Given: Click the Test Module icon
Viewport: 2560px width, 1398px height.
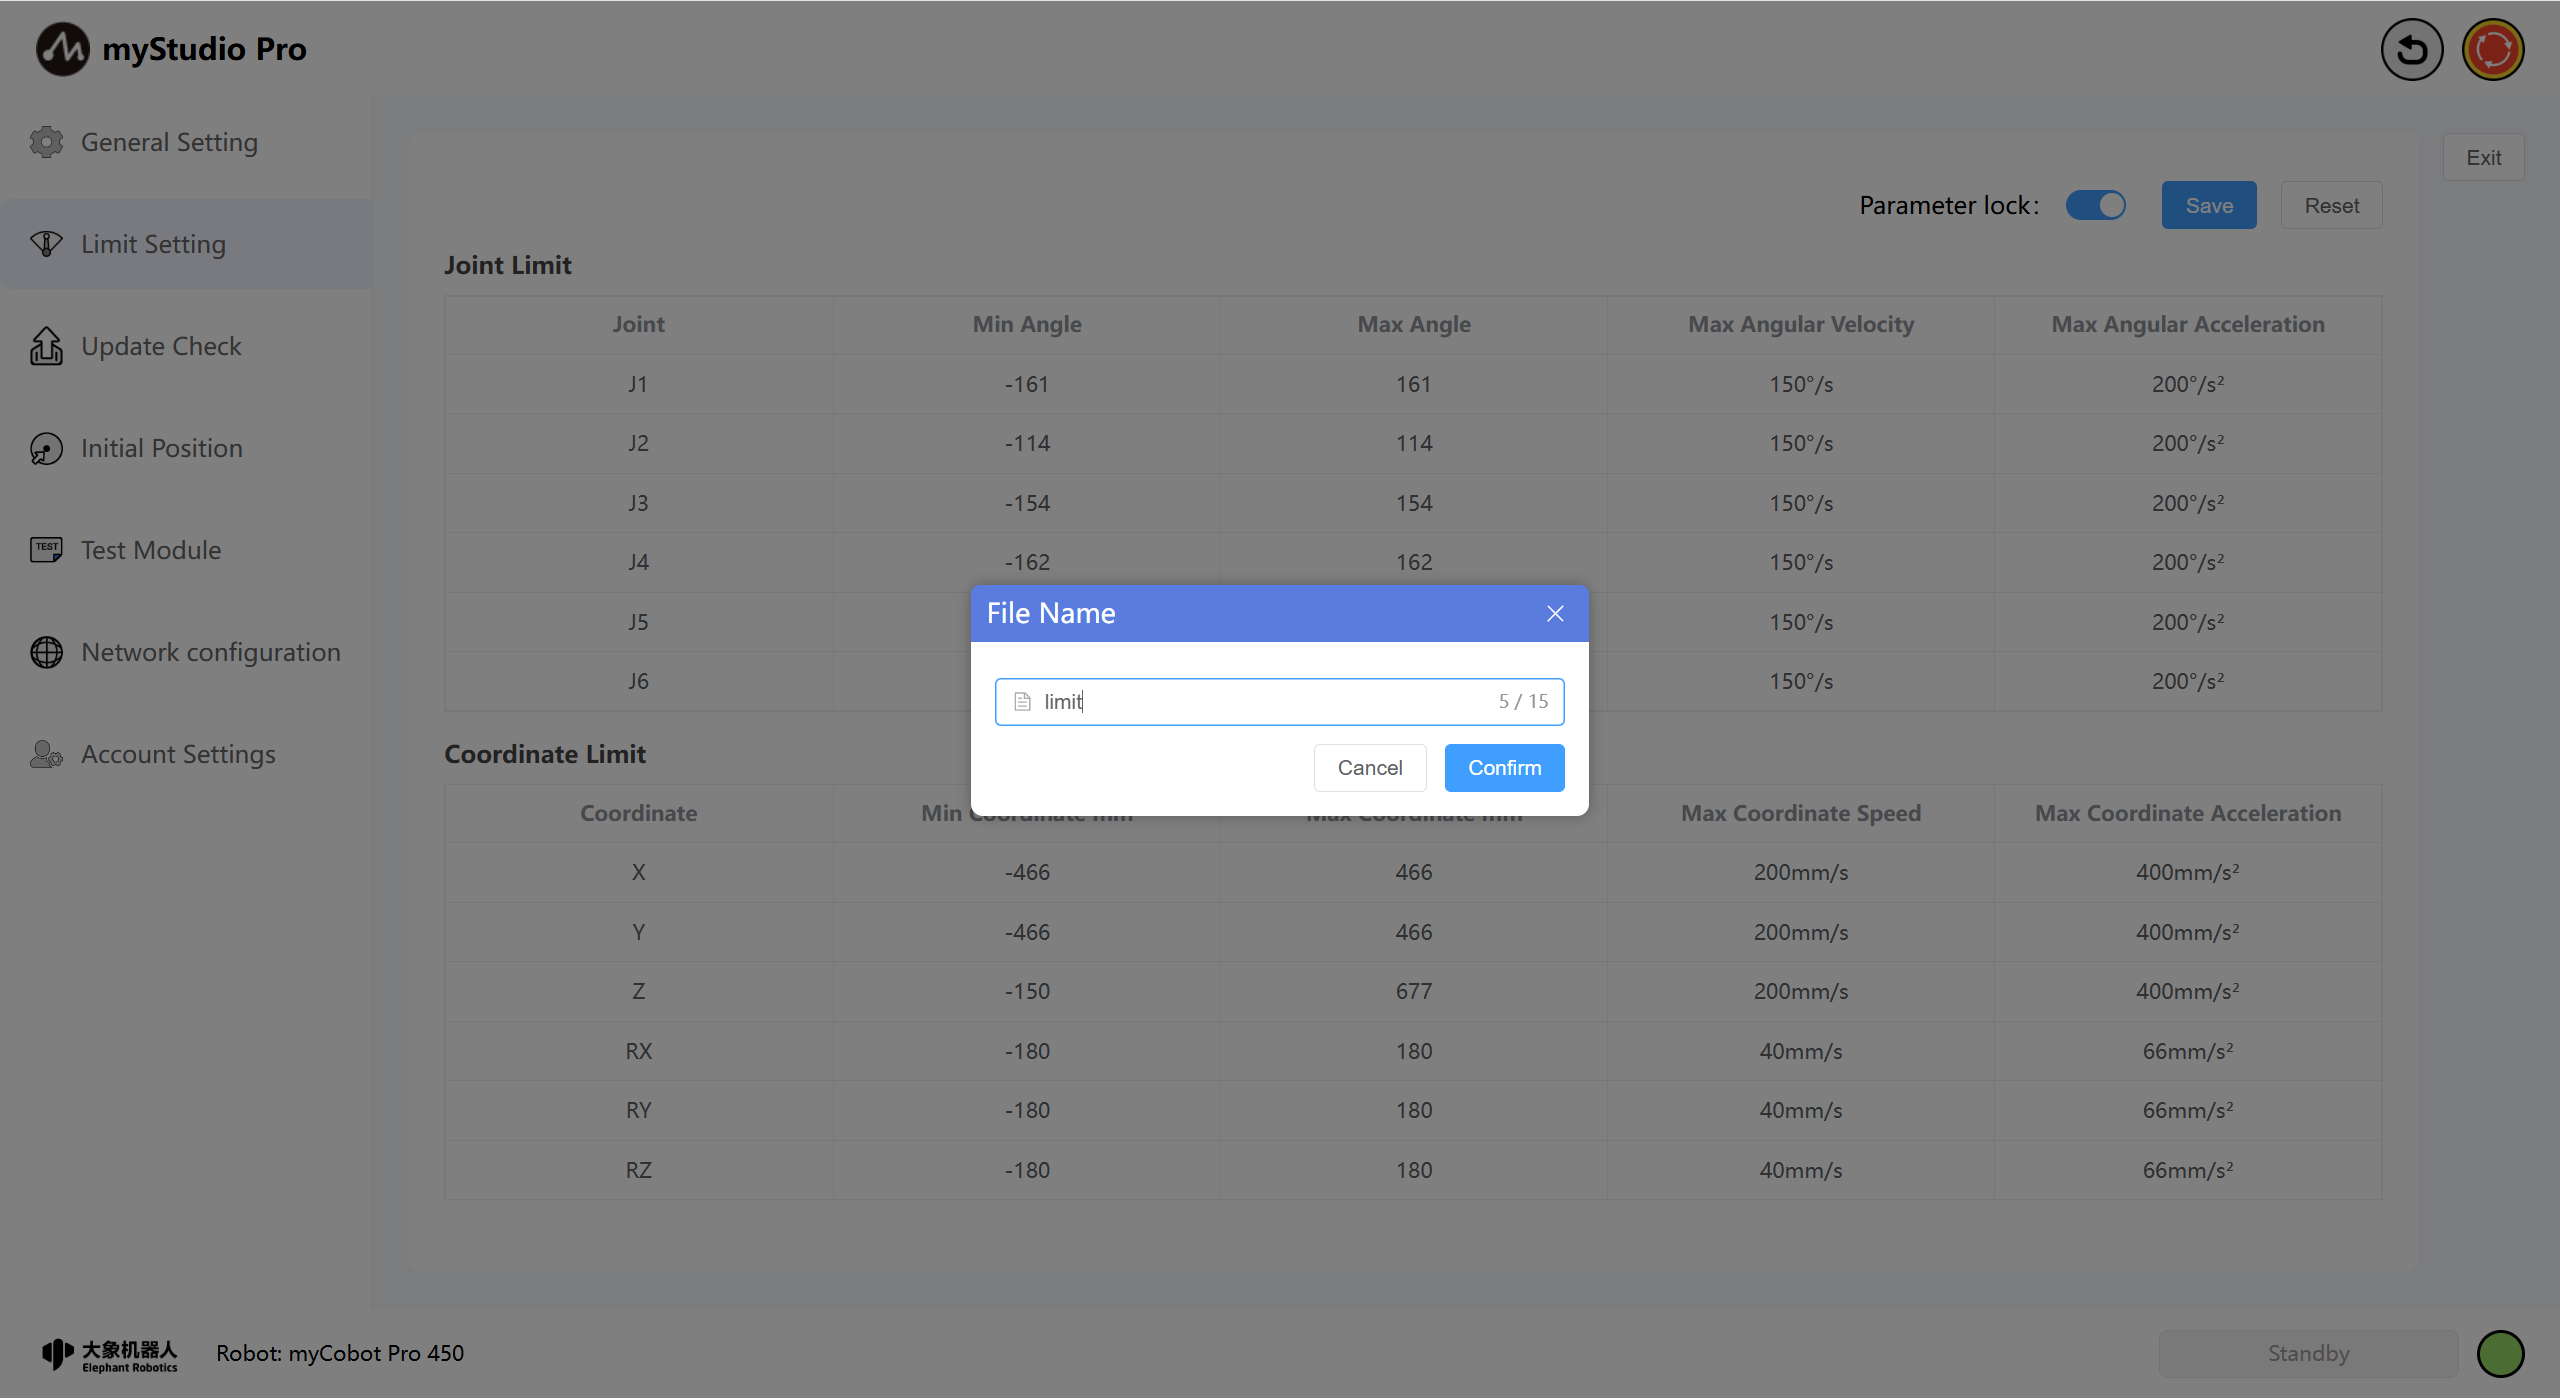Looking at the screenshot, I should pyautogui.click(x=46, y=550).
